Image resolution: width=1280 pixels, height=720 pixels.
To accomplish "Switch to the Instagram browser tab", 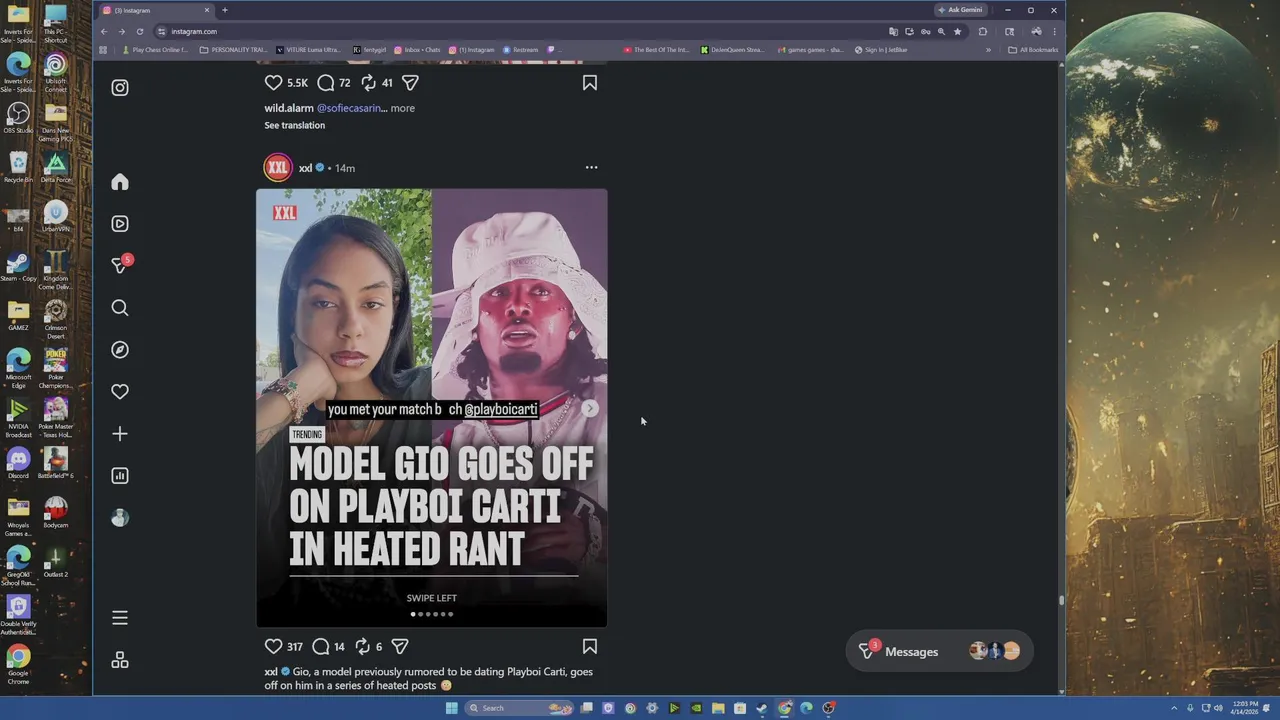I will [x=156, y=10].
